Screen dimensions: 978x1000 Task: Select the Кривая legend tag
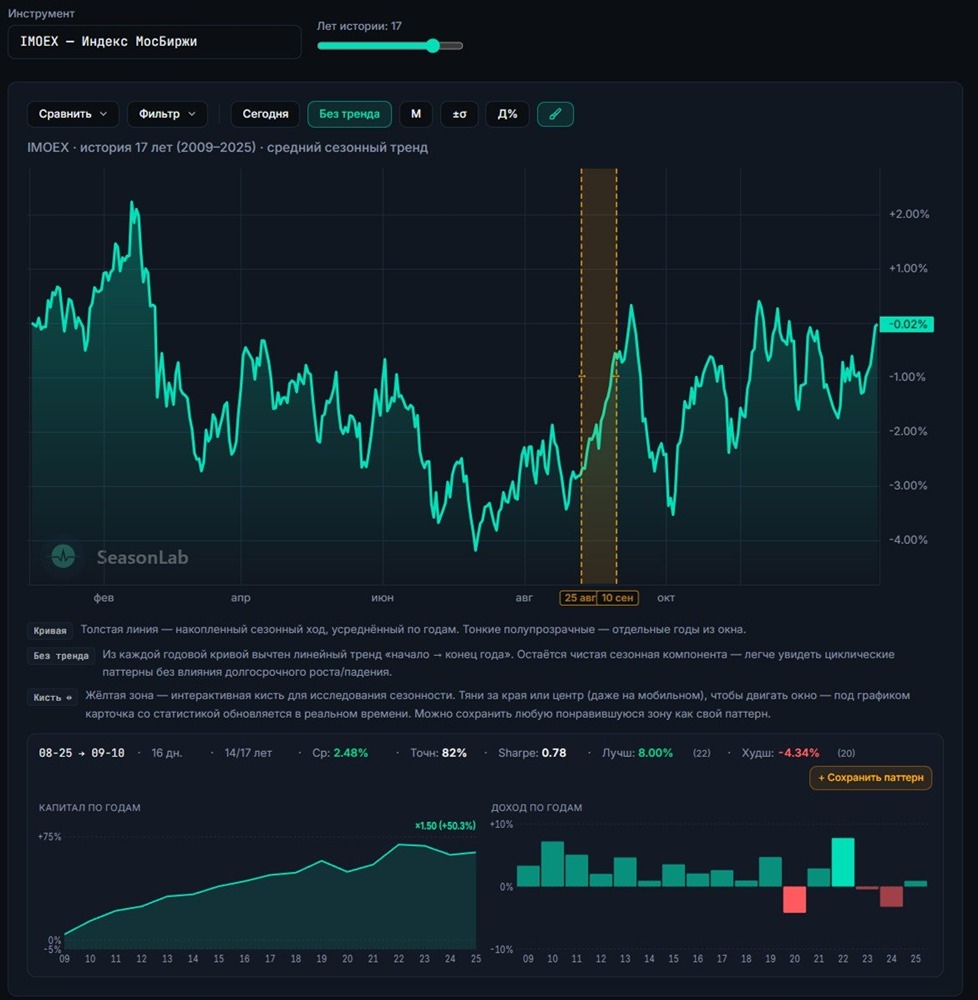50,630
